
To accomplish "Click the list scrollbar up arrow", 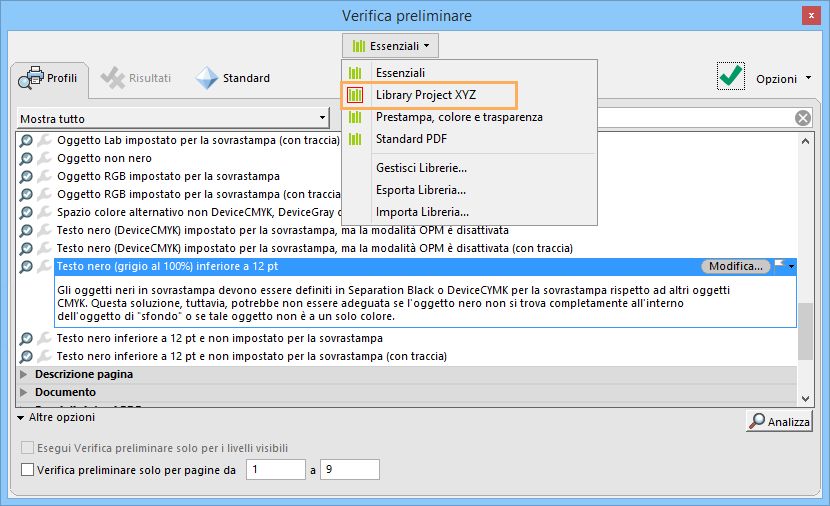I will [805, 141].
